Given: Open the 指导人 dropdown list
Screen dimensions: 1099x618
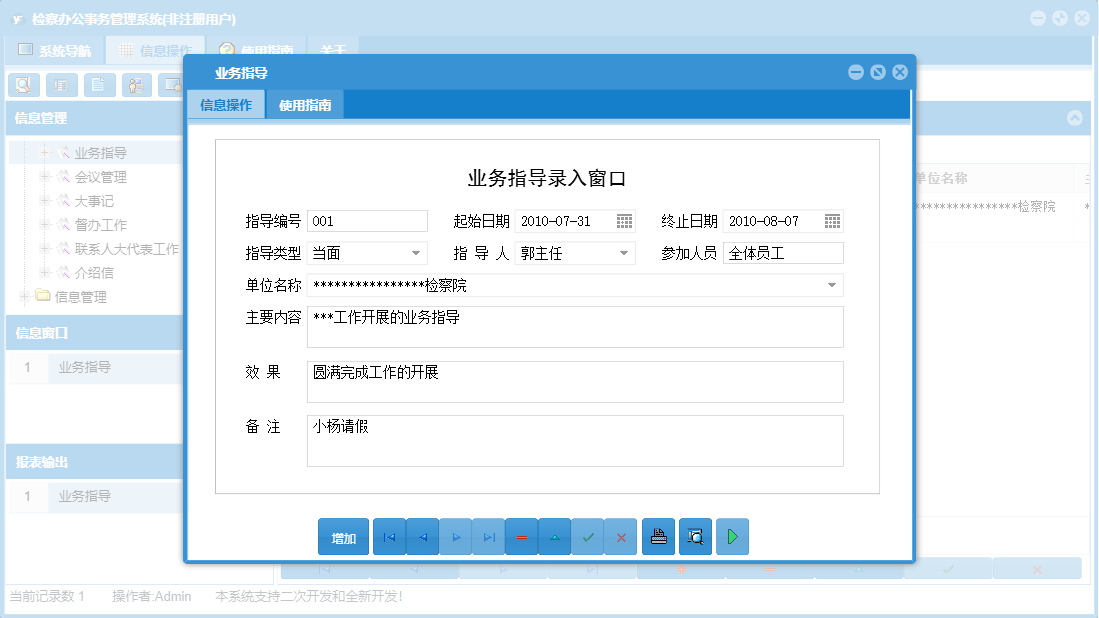Looking at the screenshot, I should point(626,253).
